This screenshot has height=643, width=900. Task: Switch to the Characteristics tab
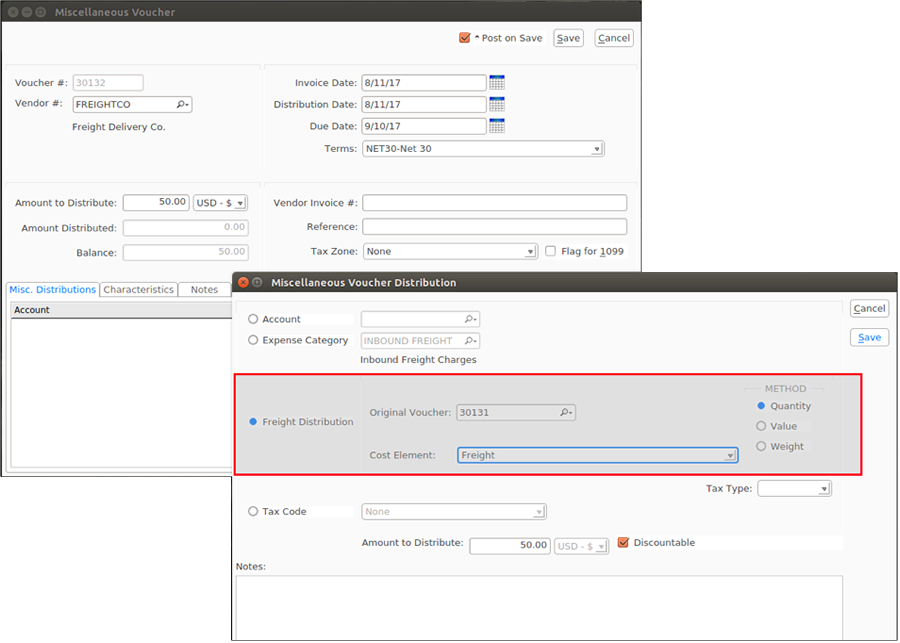(x=138, y=289)
